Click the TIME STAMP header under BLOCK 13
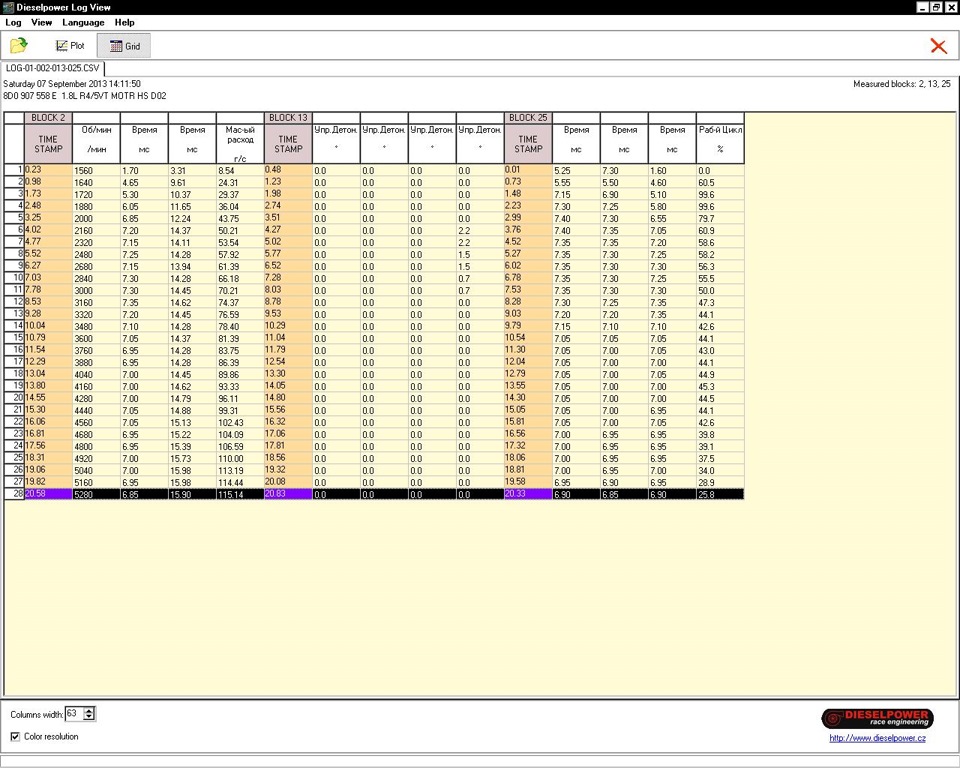 pos(288,144)
